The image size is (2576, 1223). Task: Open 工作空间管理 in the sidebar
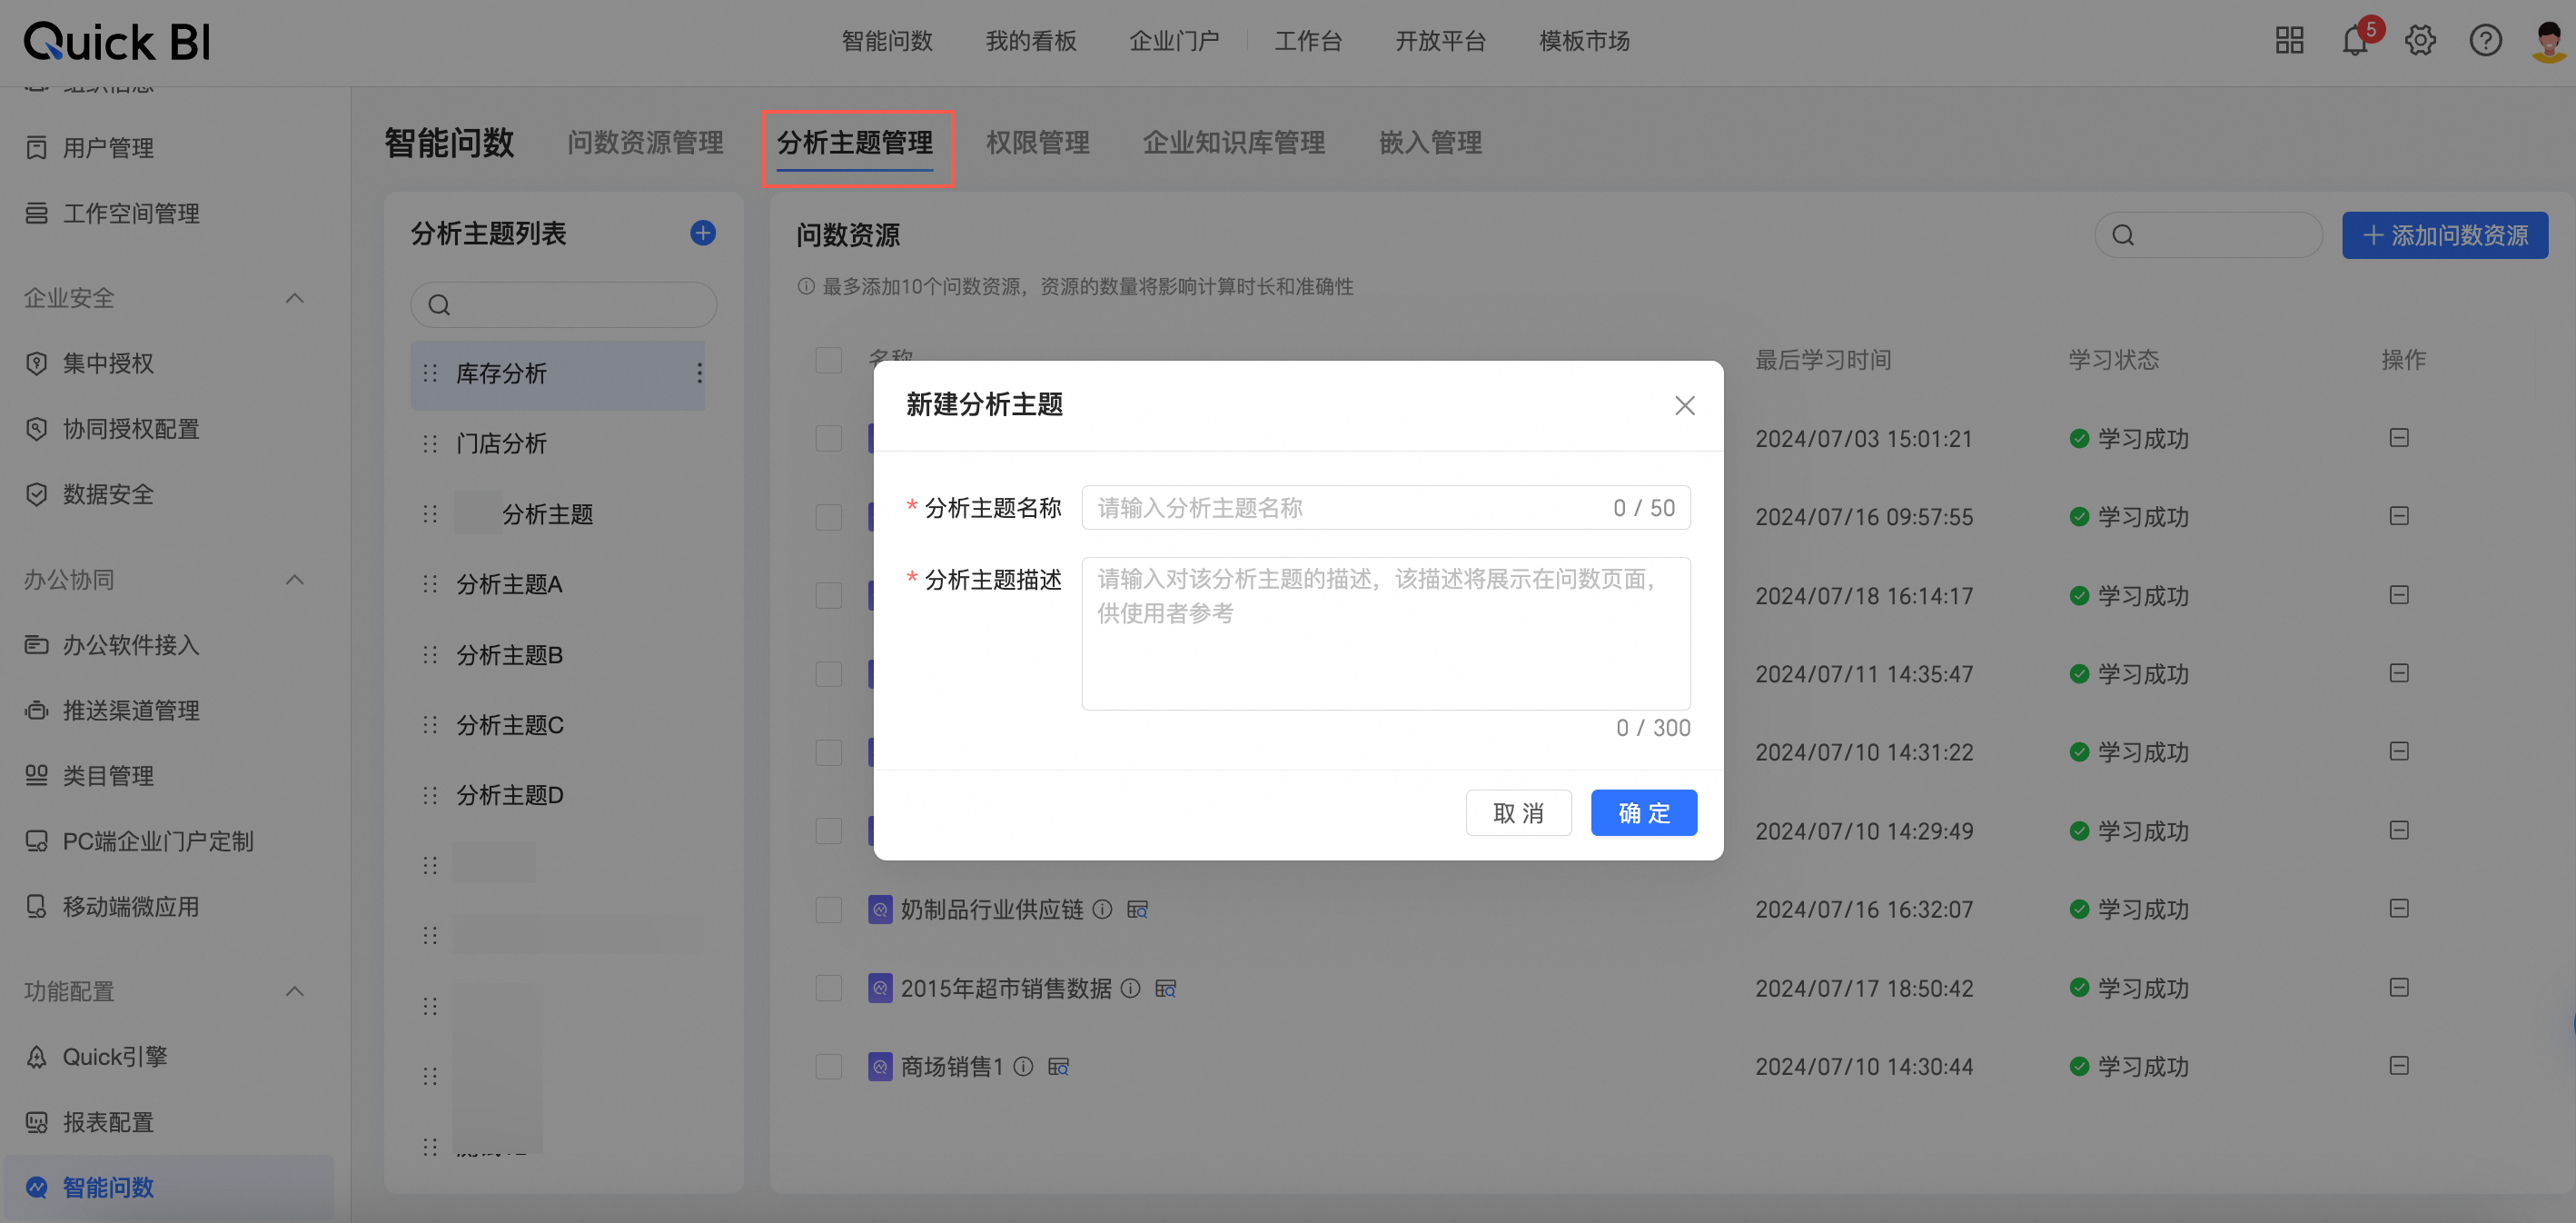(x=131, y=213)
